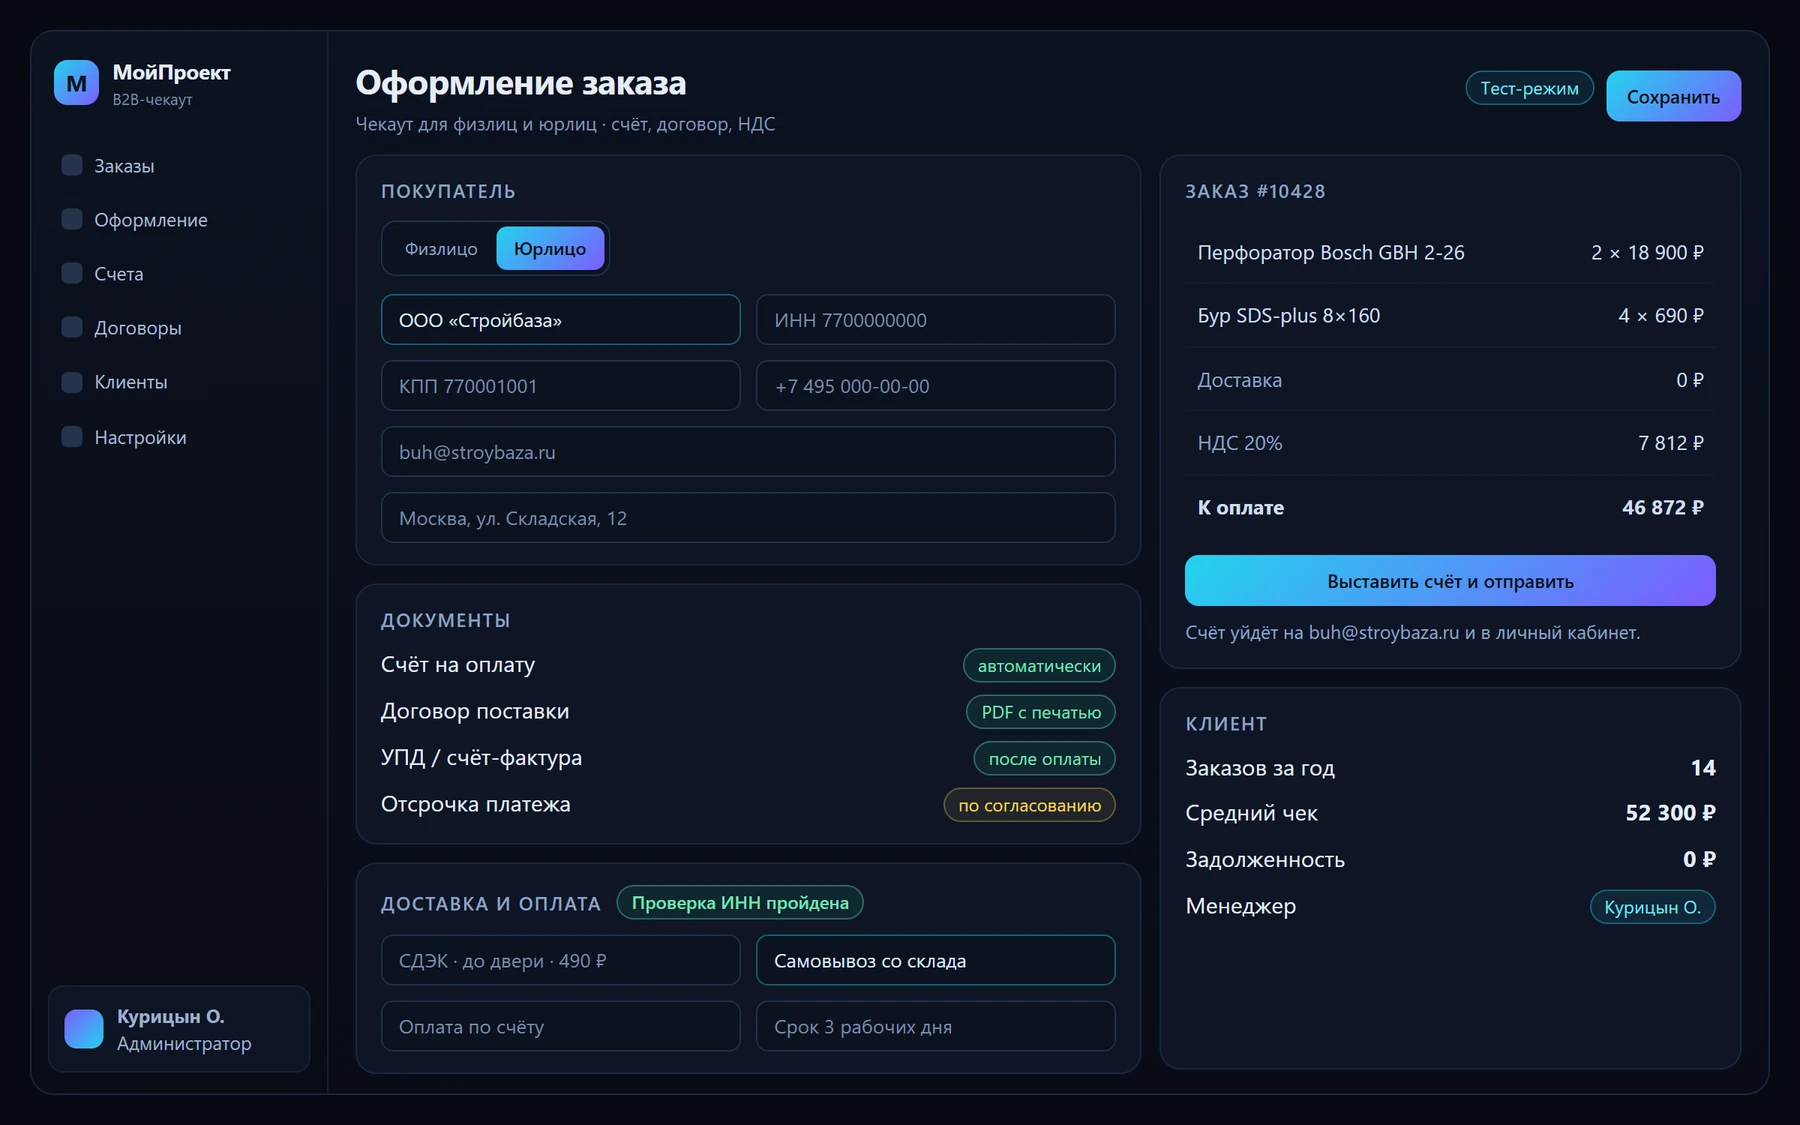The width and height of the screenshot is (1800, 1125).
Task: Click the Счета sidebar icon
Action: 72,273
